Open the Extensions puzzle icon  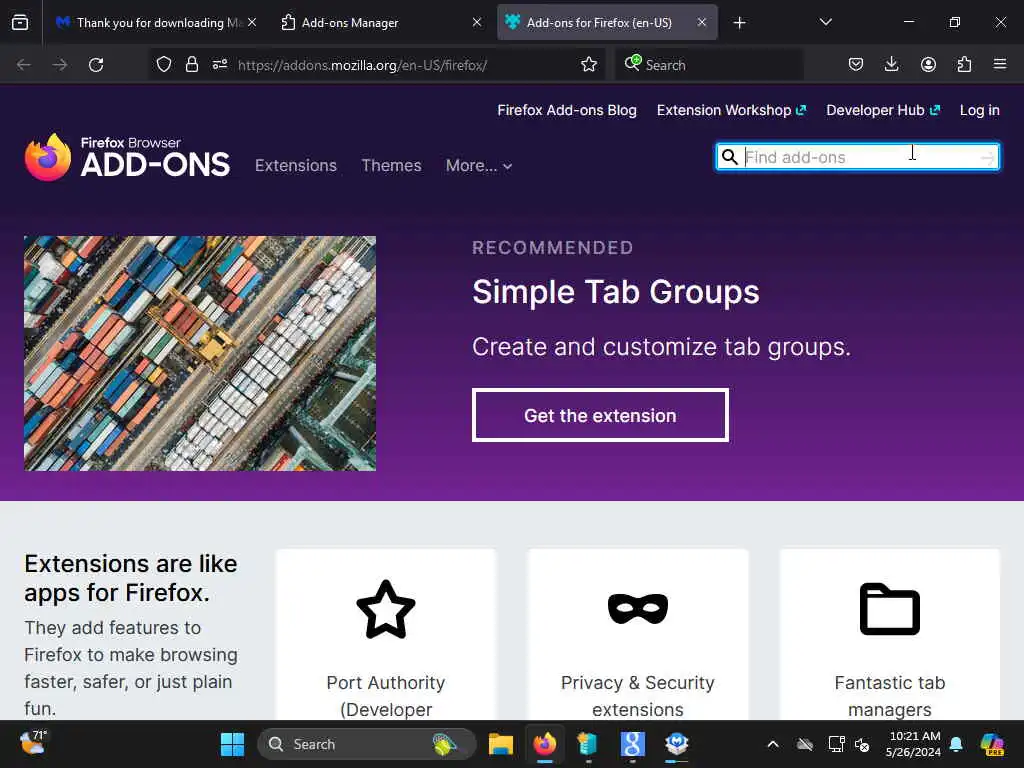(x=964, y=64)
